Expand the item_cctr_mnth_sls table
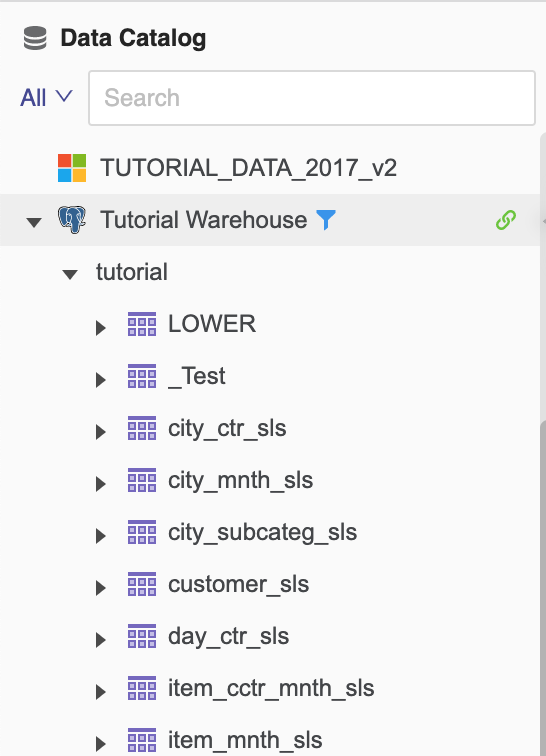The width and height of the screenshot is (546, 756). [x=101, y=692]
